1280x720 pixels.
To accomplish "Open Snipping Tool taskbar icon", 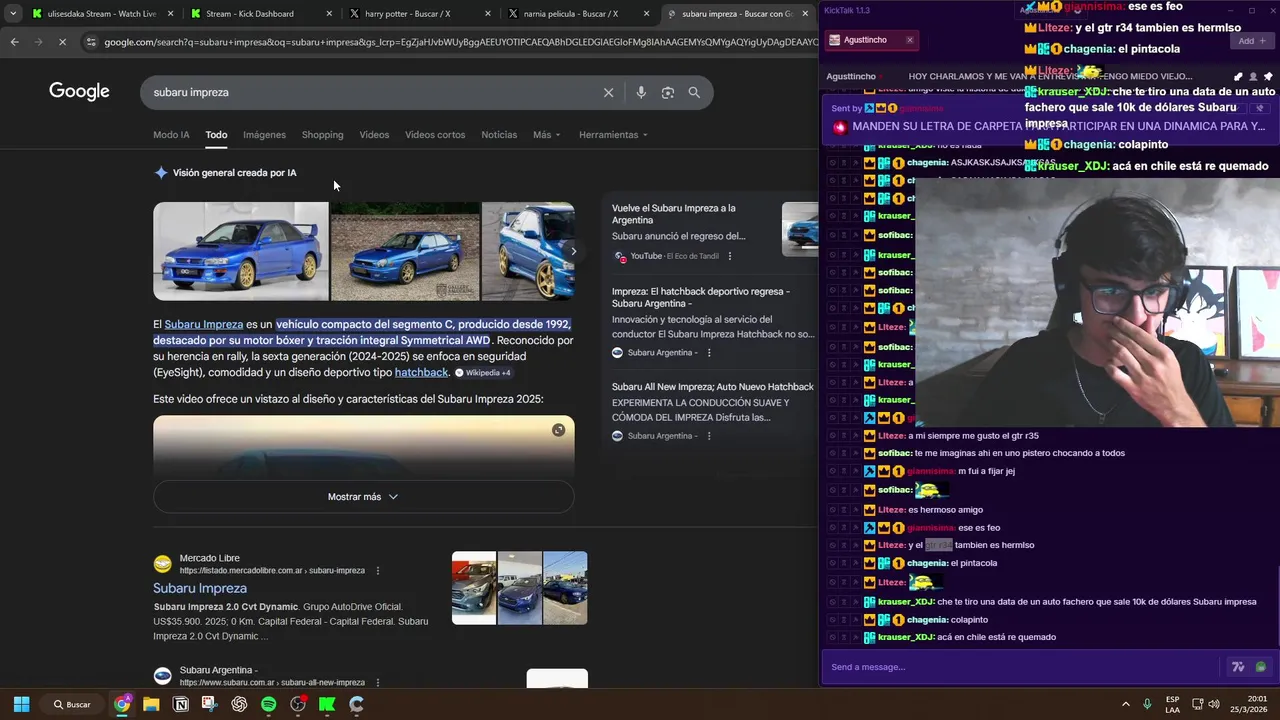I will click(209, 704).
